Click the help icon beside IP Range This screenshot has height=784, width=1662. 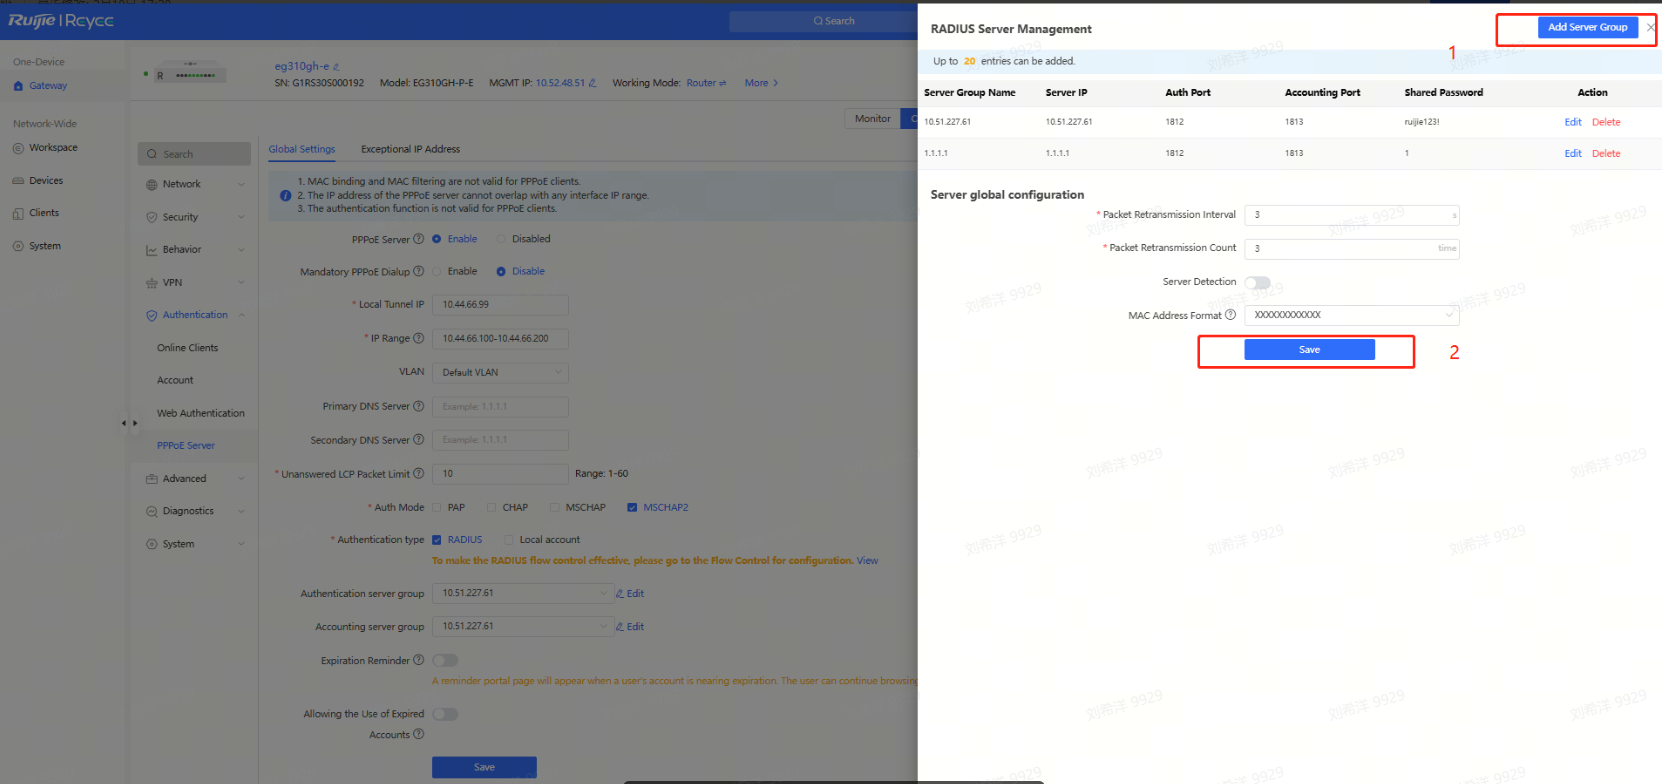pos(418,338)
